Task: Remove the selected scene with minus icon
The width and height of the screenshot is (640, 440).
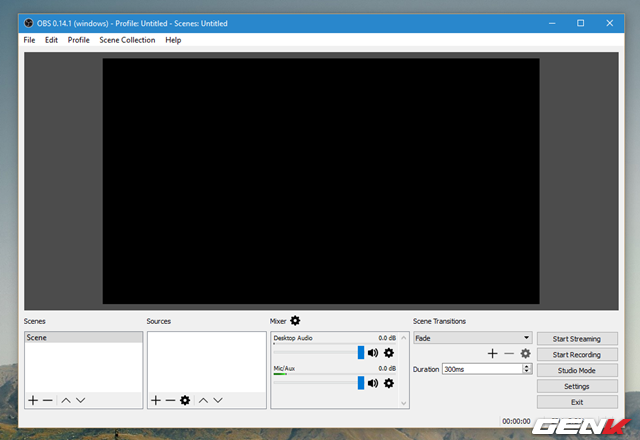Action: coord(47,400)
